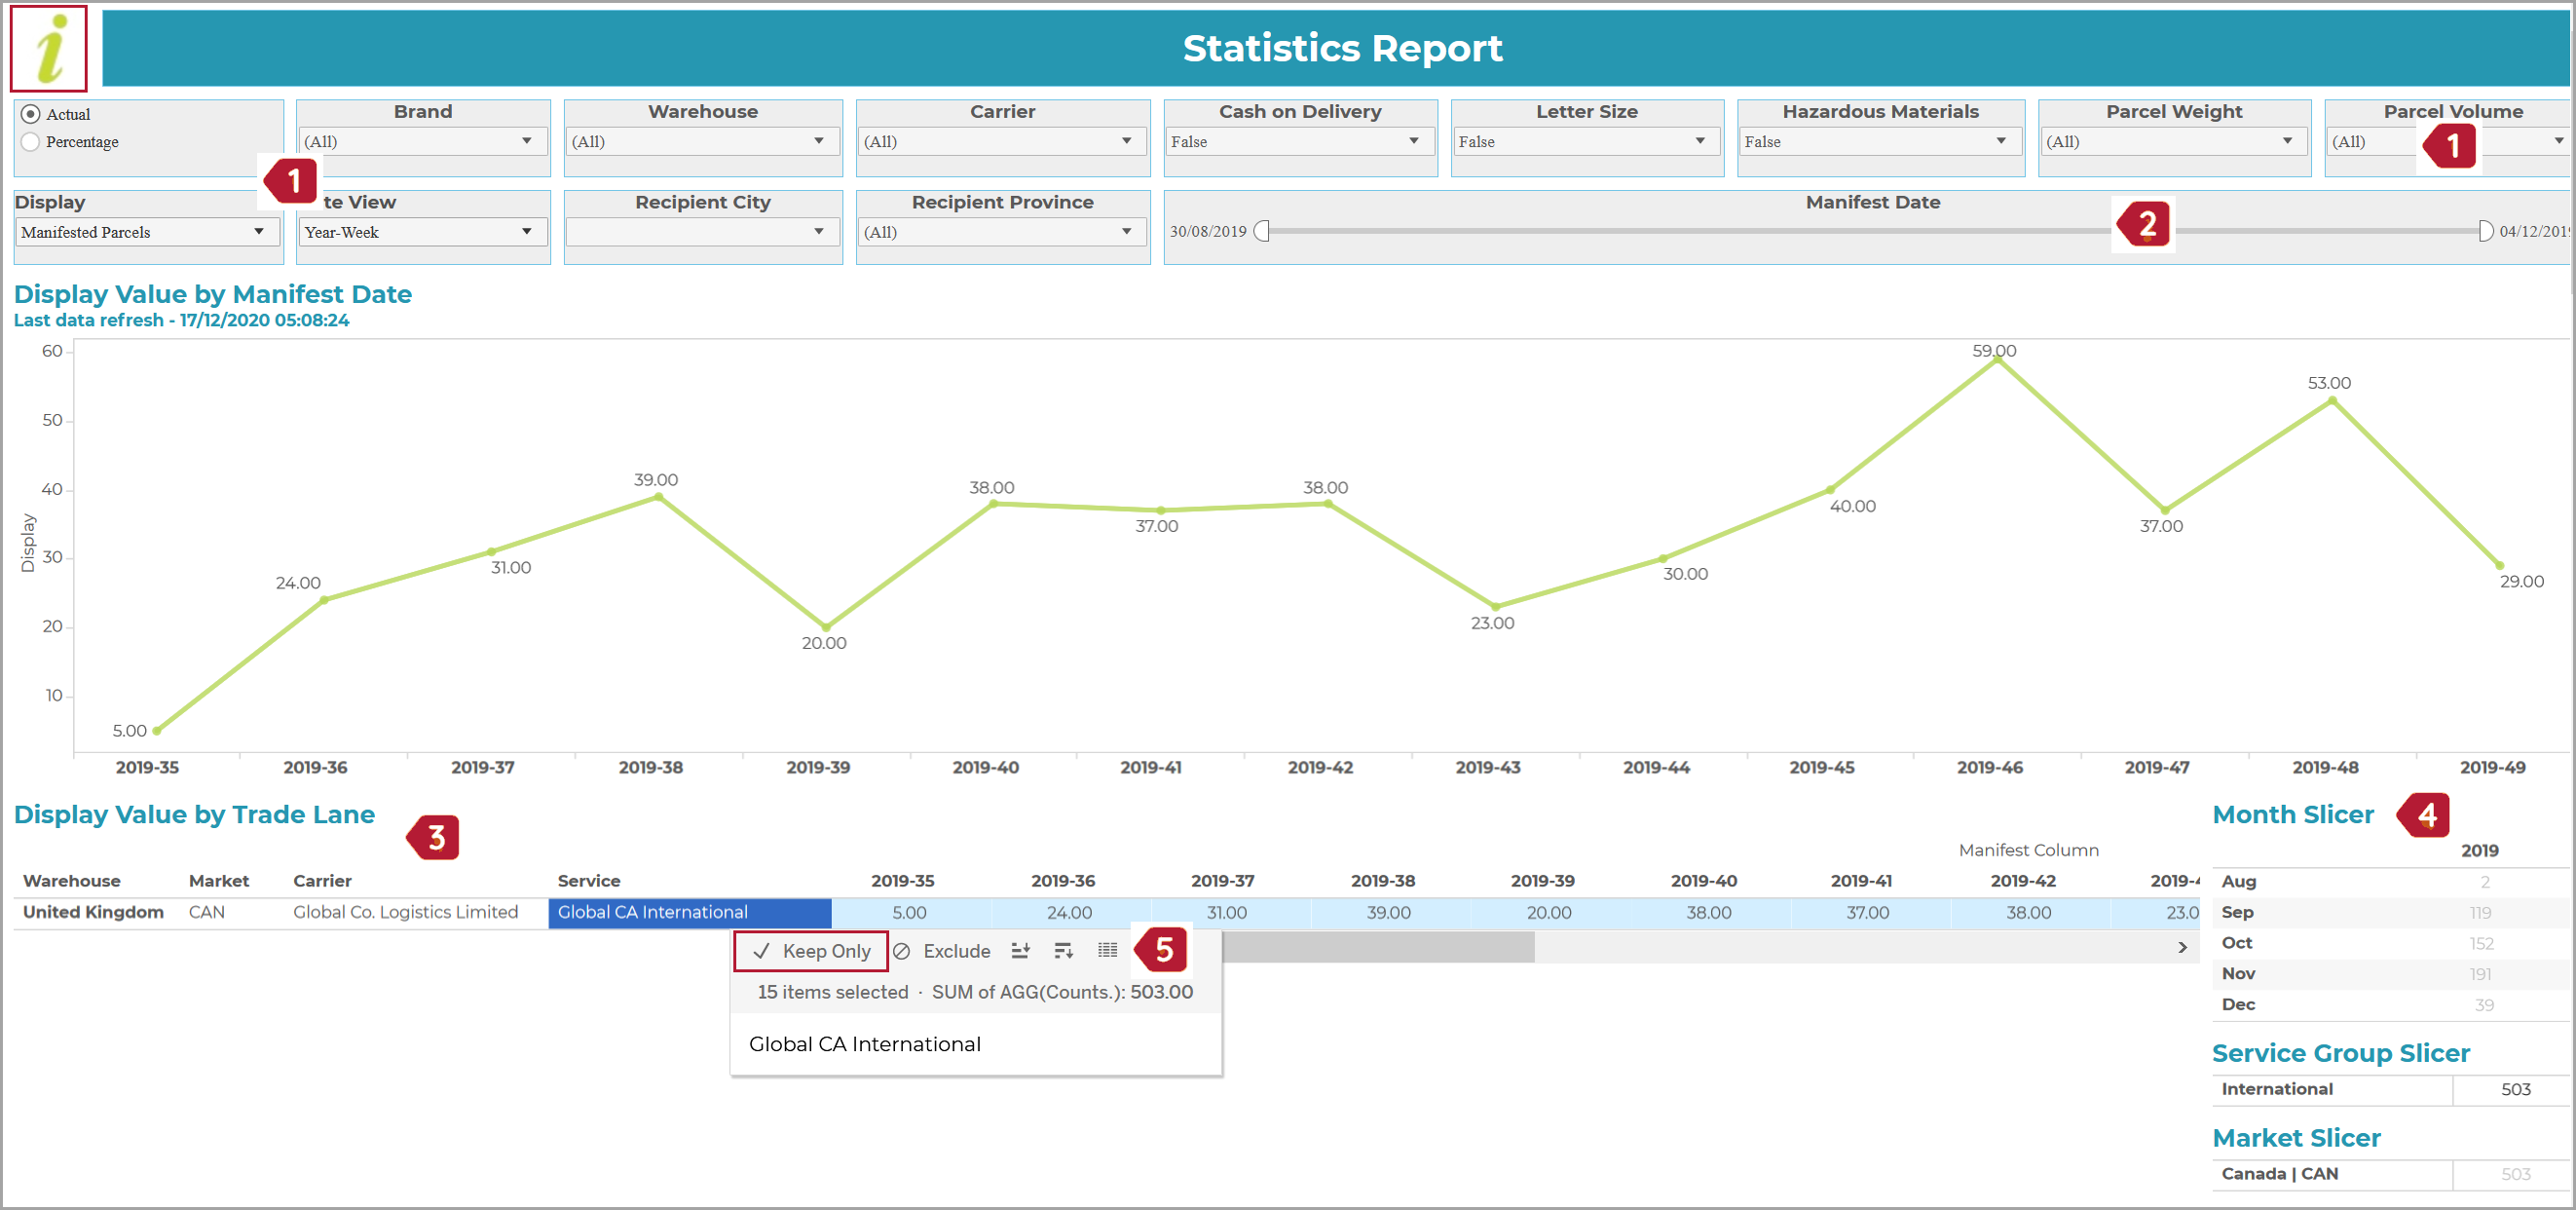Expand the Carrier filter dropdown
The width and height of the screenshot is (2576, 1210).
(x=1002, y=141)
